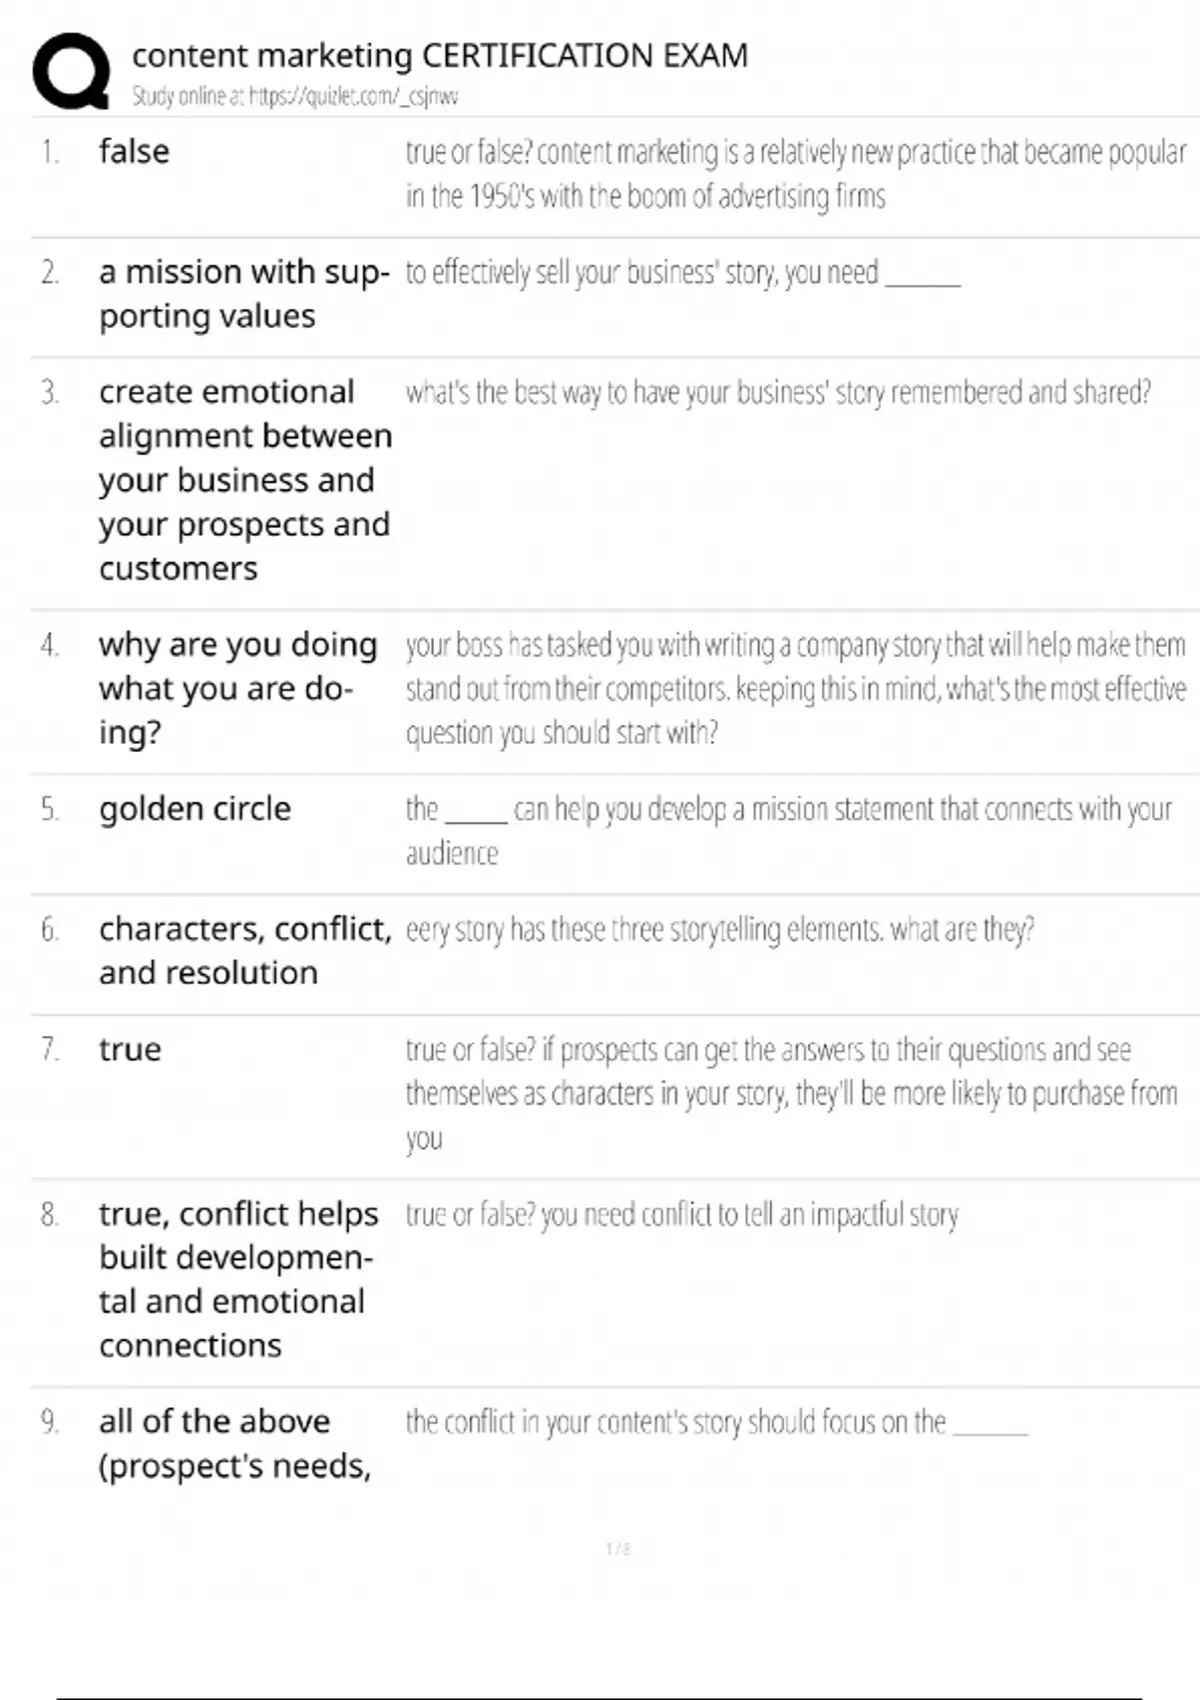Select the answer 'true' for item 7
The height and width of the screenshot is (1700, 1200).
pyautogui.click(x=130, y=1050)
